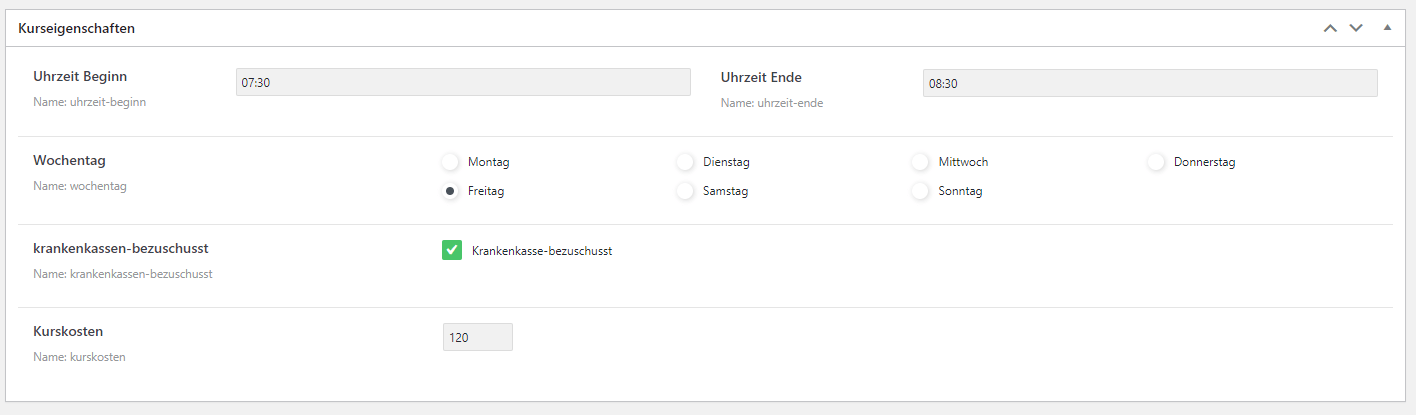Uncheck the green Krankenkasse-bezuschusst checkbox
Screen dimensions: 1416x415
pos(451,250)
